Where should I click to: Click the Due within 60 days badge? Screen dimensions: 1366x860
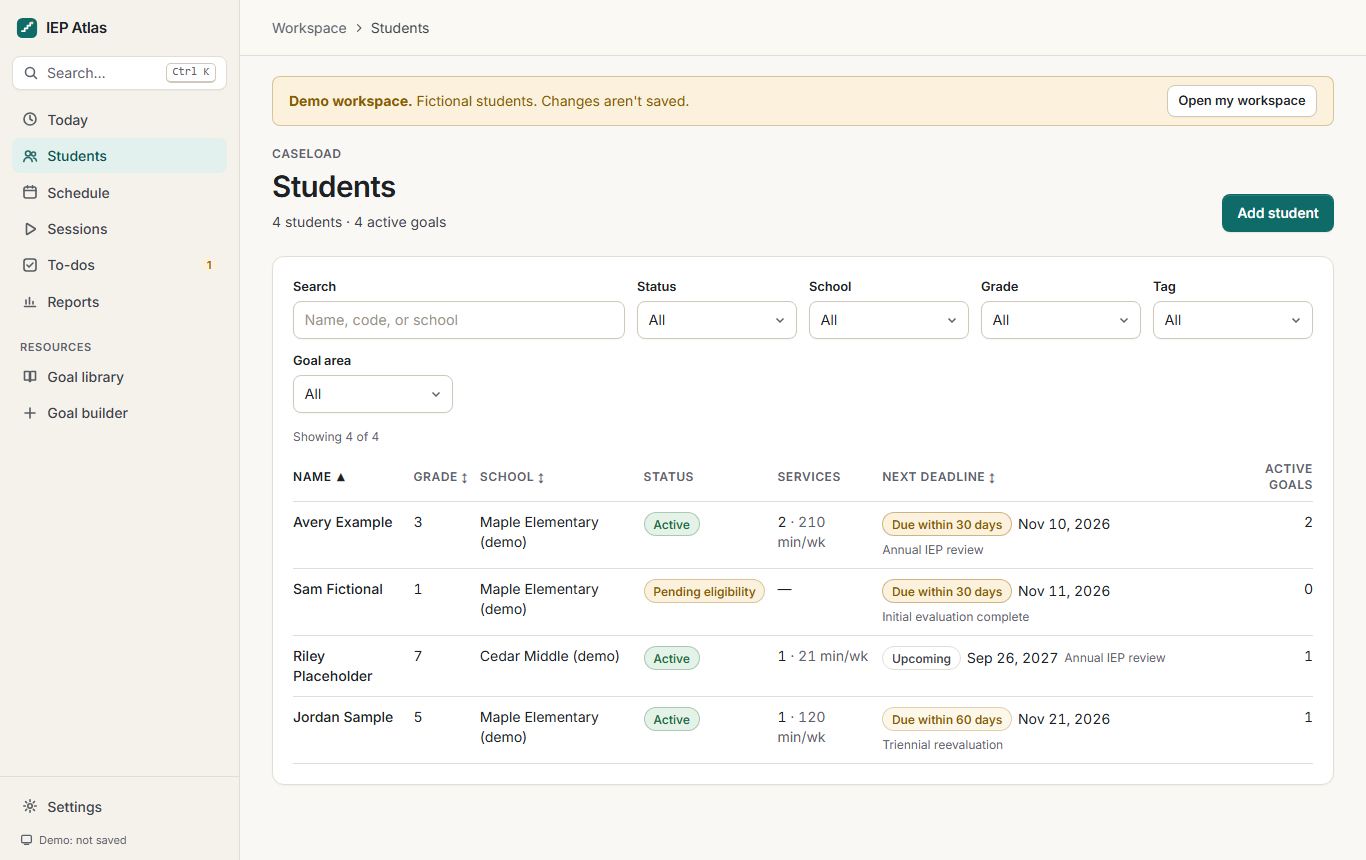click(947, 719)
